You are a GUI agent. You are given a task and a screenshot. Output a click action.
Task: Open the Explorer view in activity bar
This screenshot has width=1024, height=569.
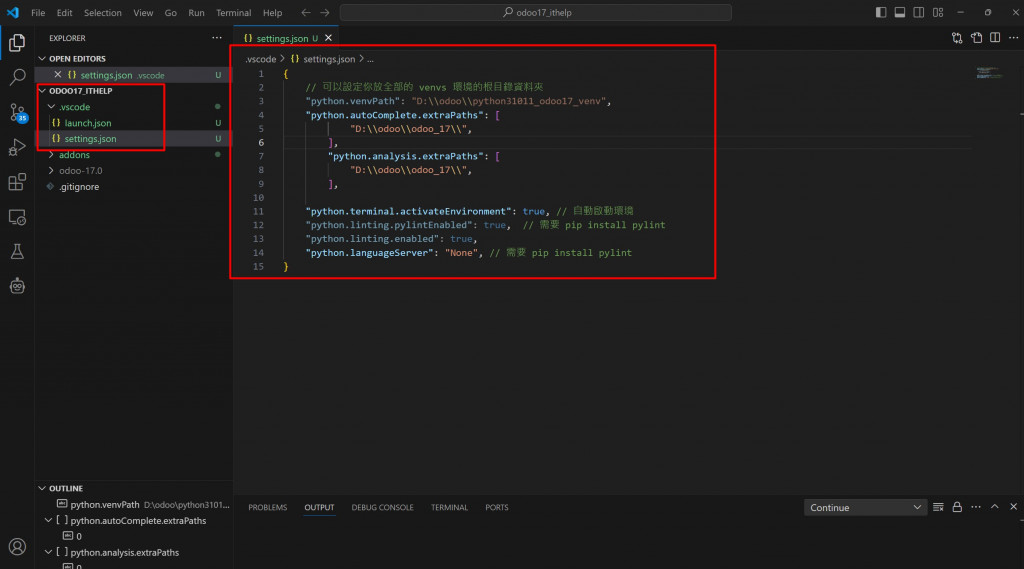point(17,43)
